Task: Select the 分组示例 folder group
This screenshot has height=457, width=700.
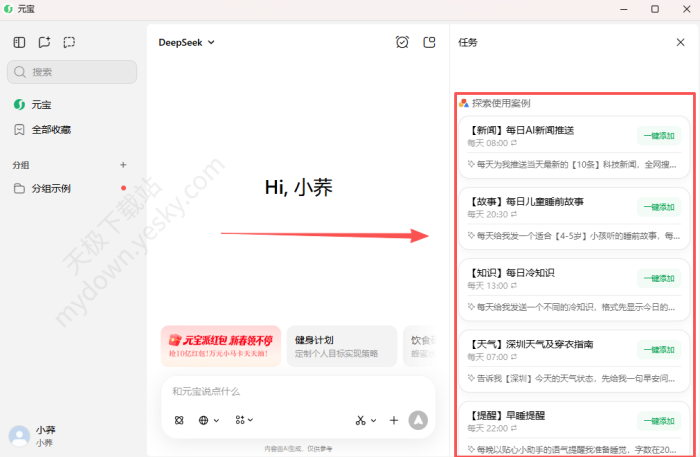Action: pyautogui.click(x=50, y=188)
